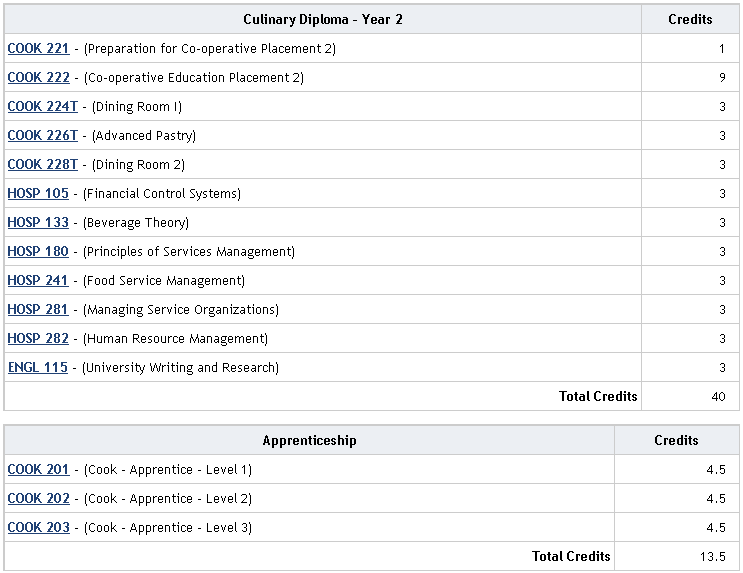743x573 pixels.
Task: Follow the HOSP 180 course link
Action: 38,251
